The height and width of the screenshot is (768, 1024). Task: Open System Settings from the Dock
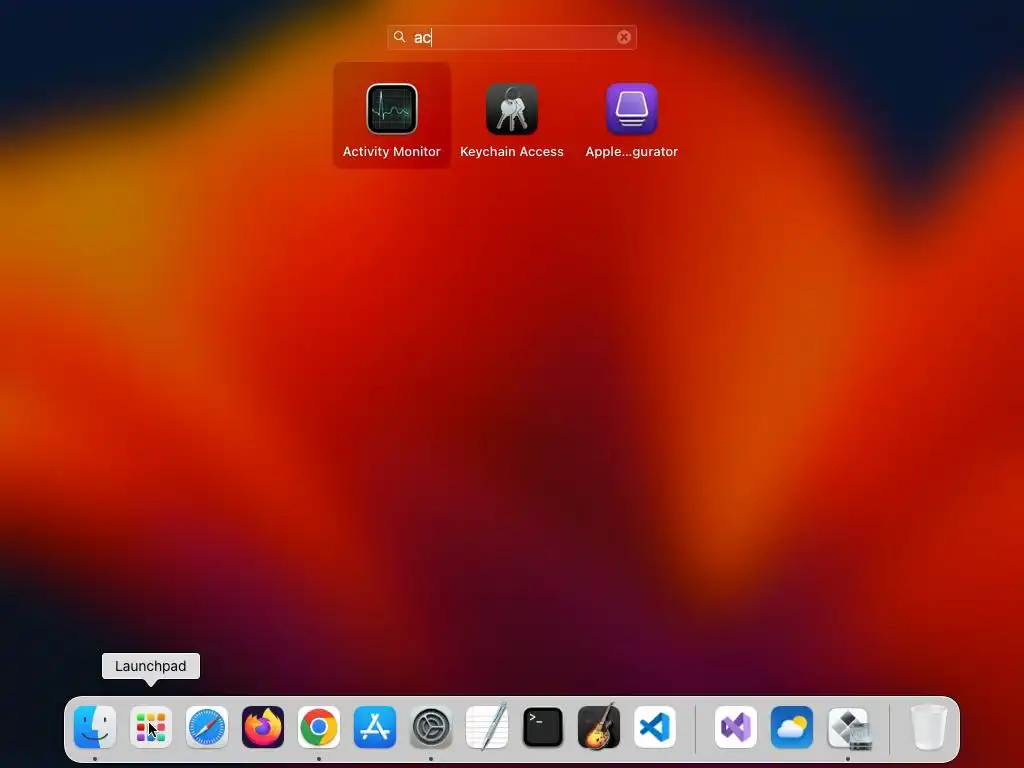pyautogui.click(x=431, y=727)
